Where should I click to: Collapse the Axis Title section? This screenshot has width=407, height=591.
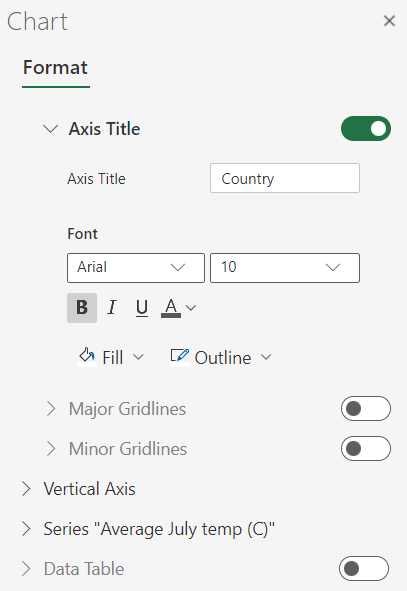(x=50, y=129)
